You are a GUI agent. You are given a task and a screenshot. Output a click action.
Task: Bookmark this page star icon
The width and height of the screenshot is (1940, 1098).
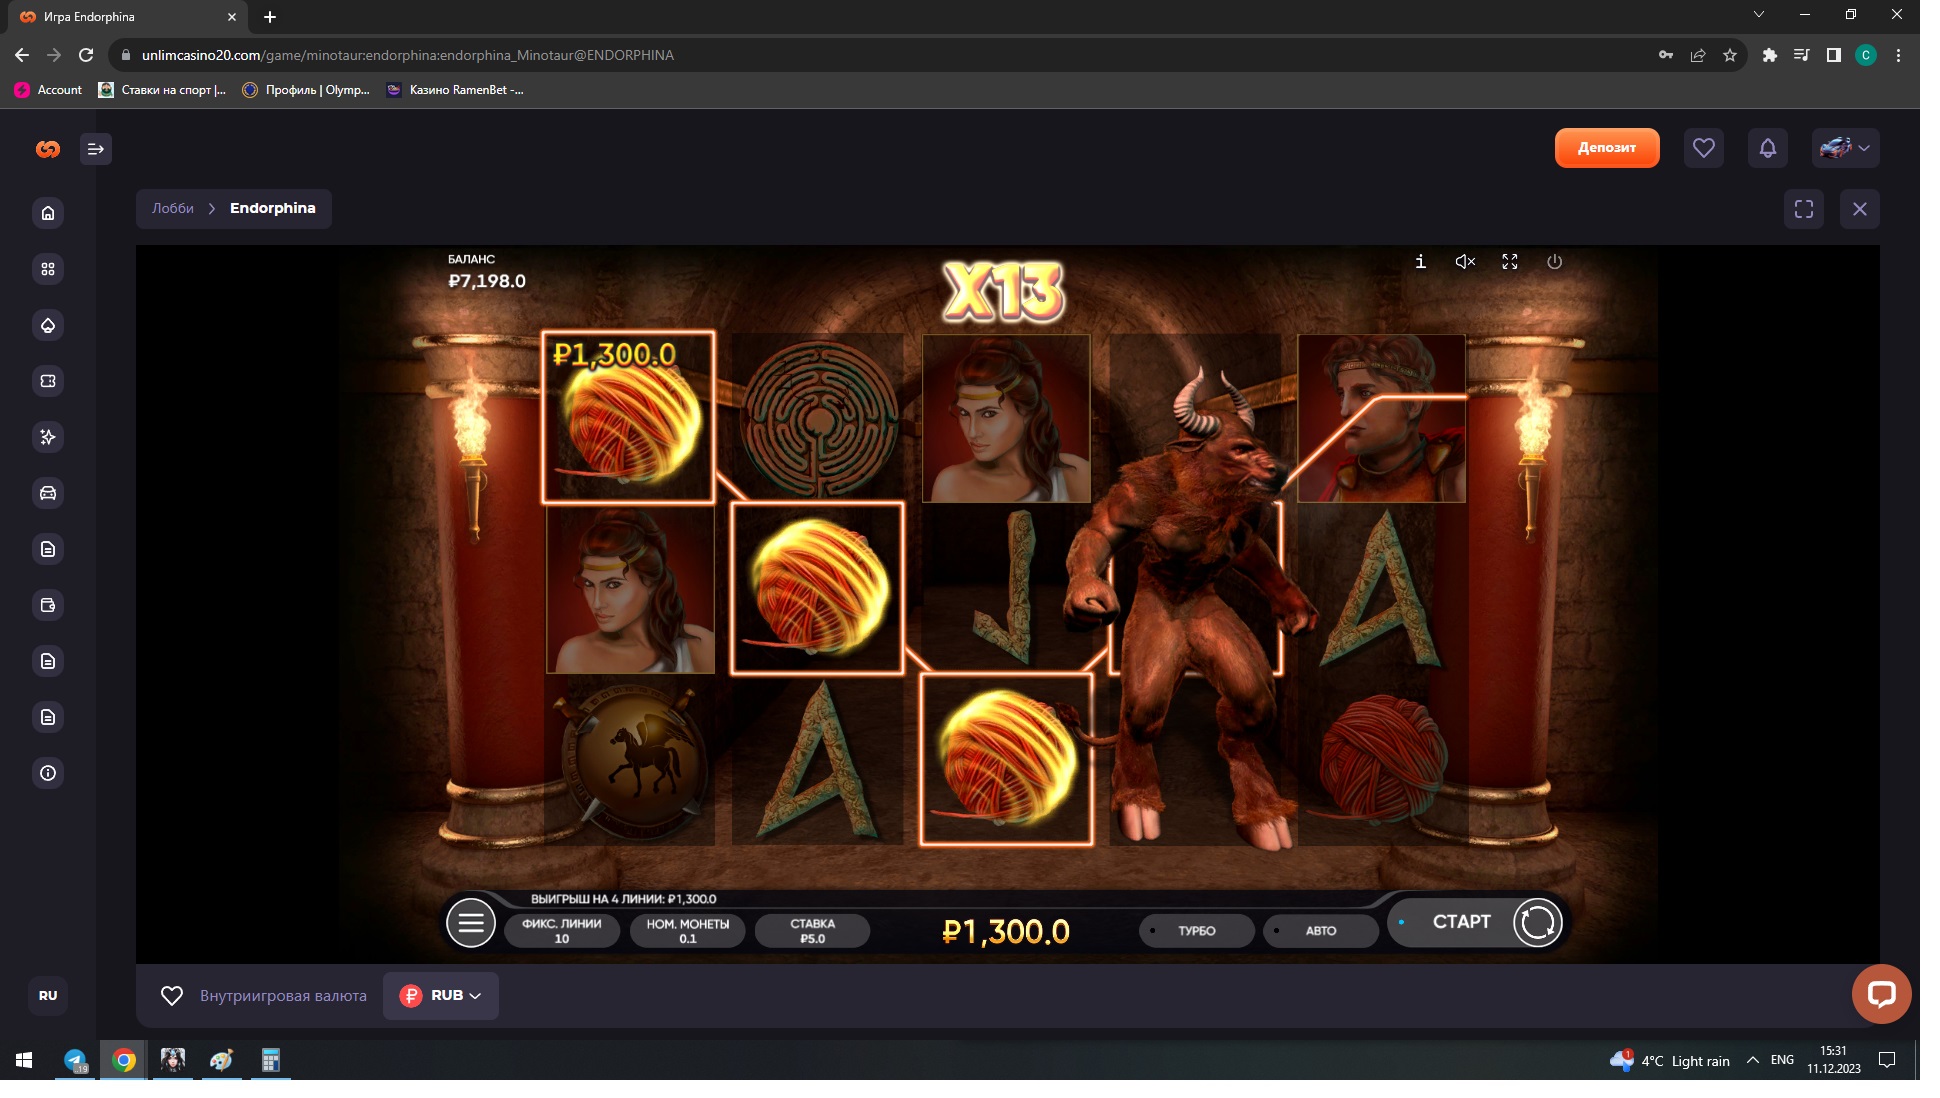[1730, 55]
